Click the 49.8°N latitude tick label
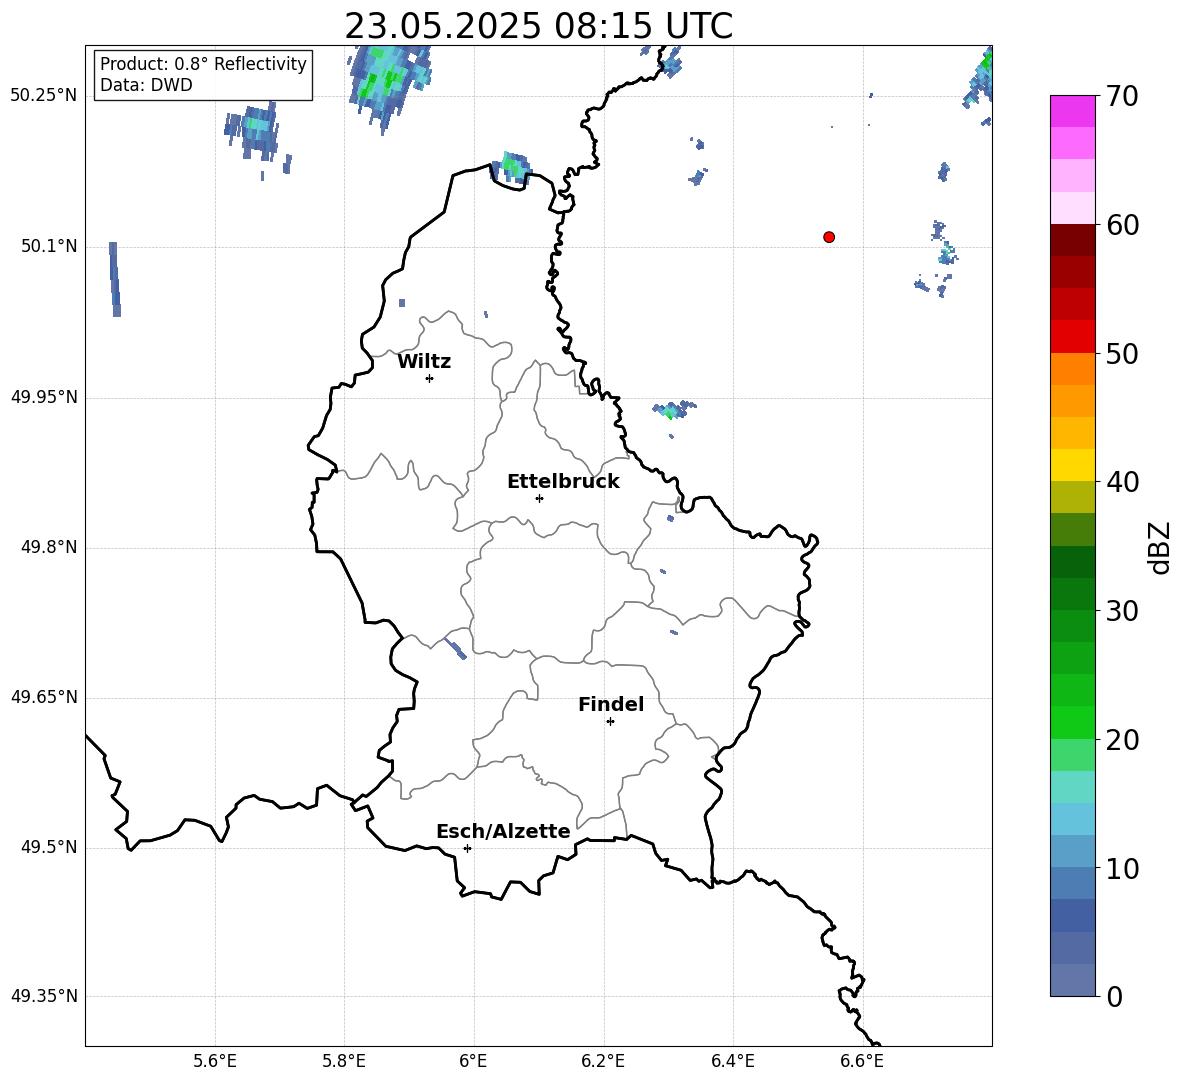Screen dimensions: 1184x1081 [49, 547]
